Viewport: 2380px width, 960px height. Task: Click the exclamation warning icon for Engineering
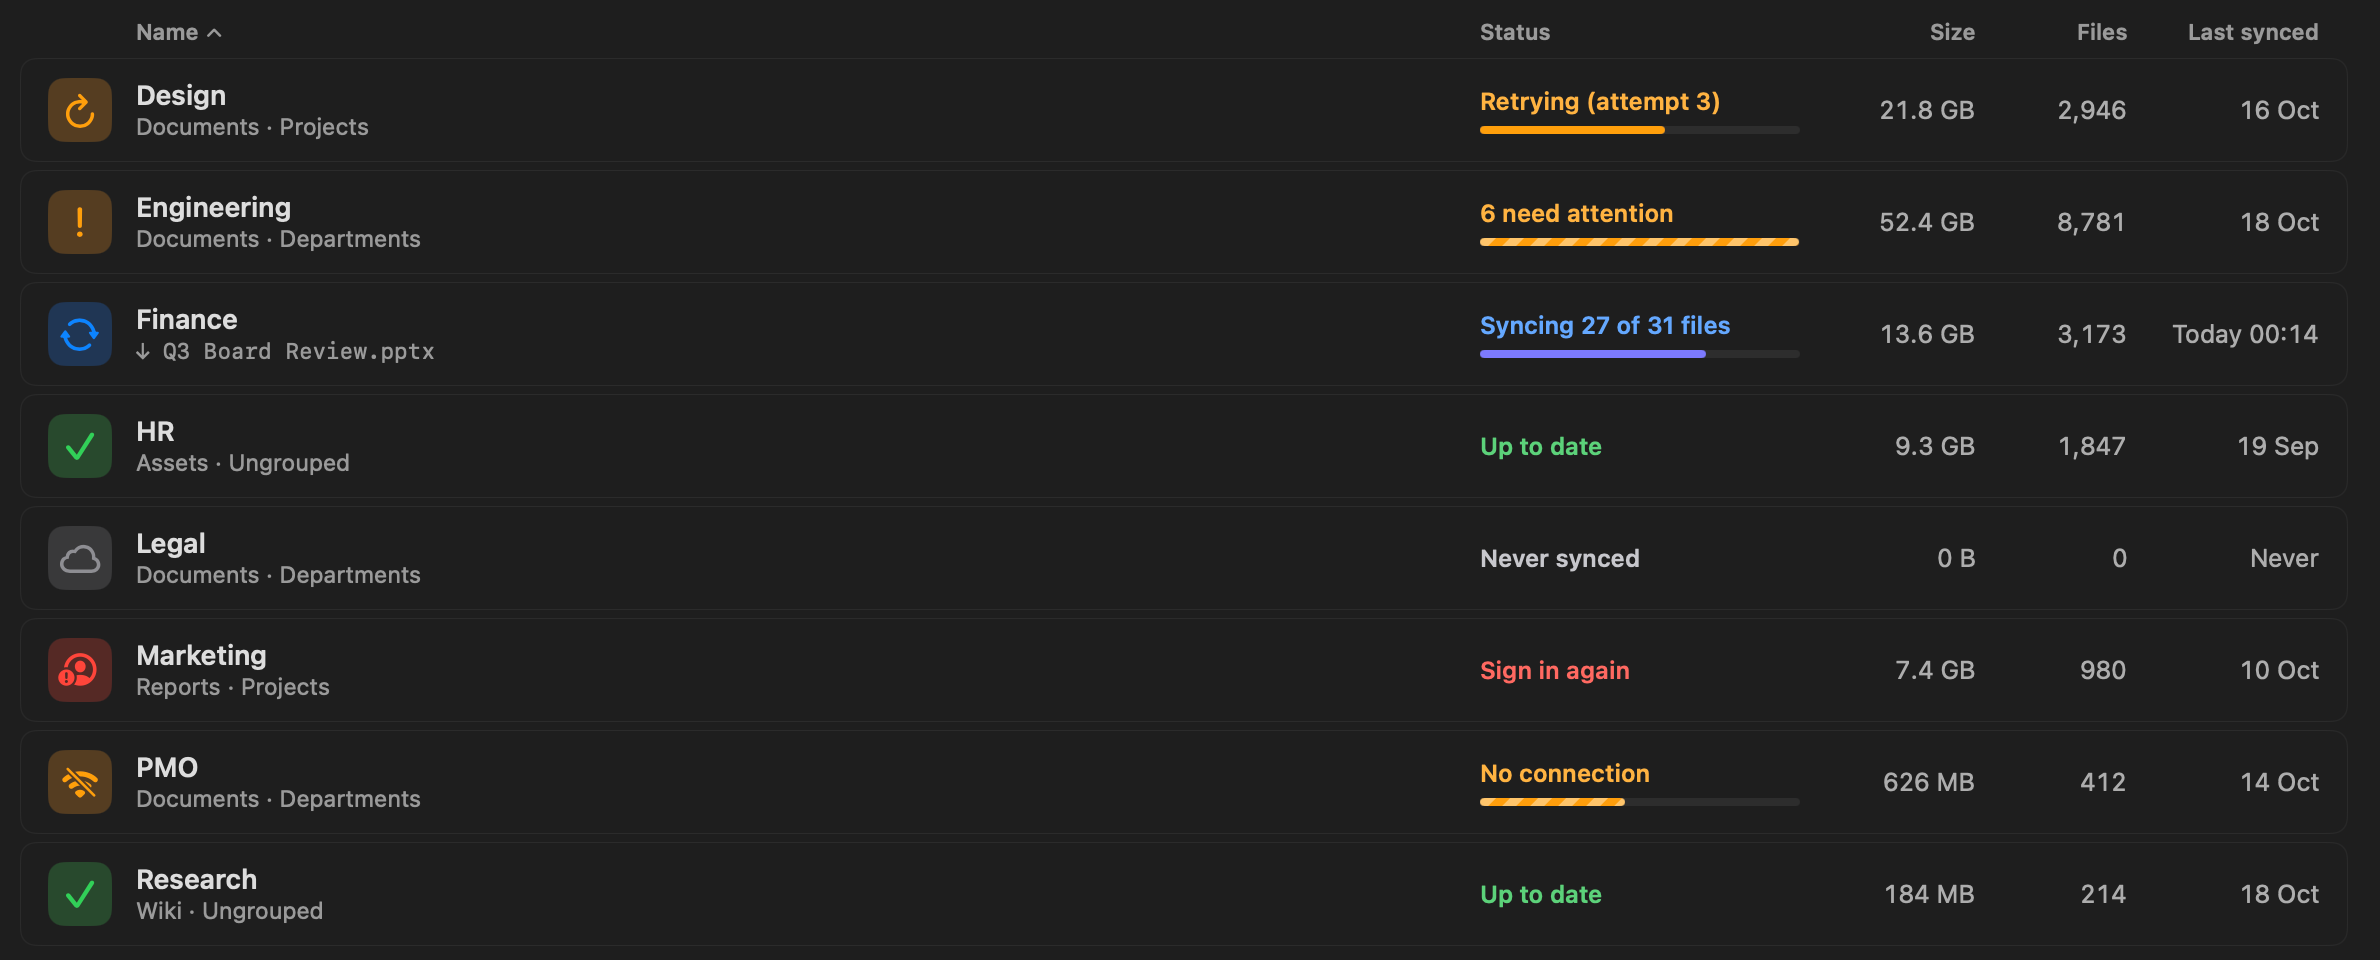[x=80, y=222]
